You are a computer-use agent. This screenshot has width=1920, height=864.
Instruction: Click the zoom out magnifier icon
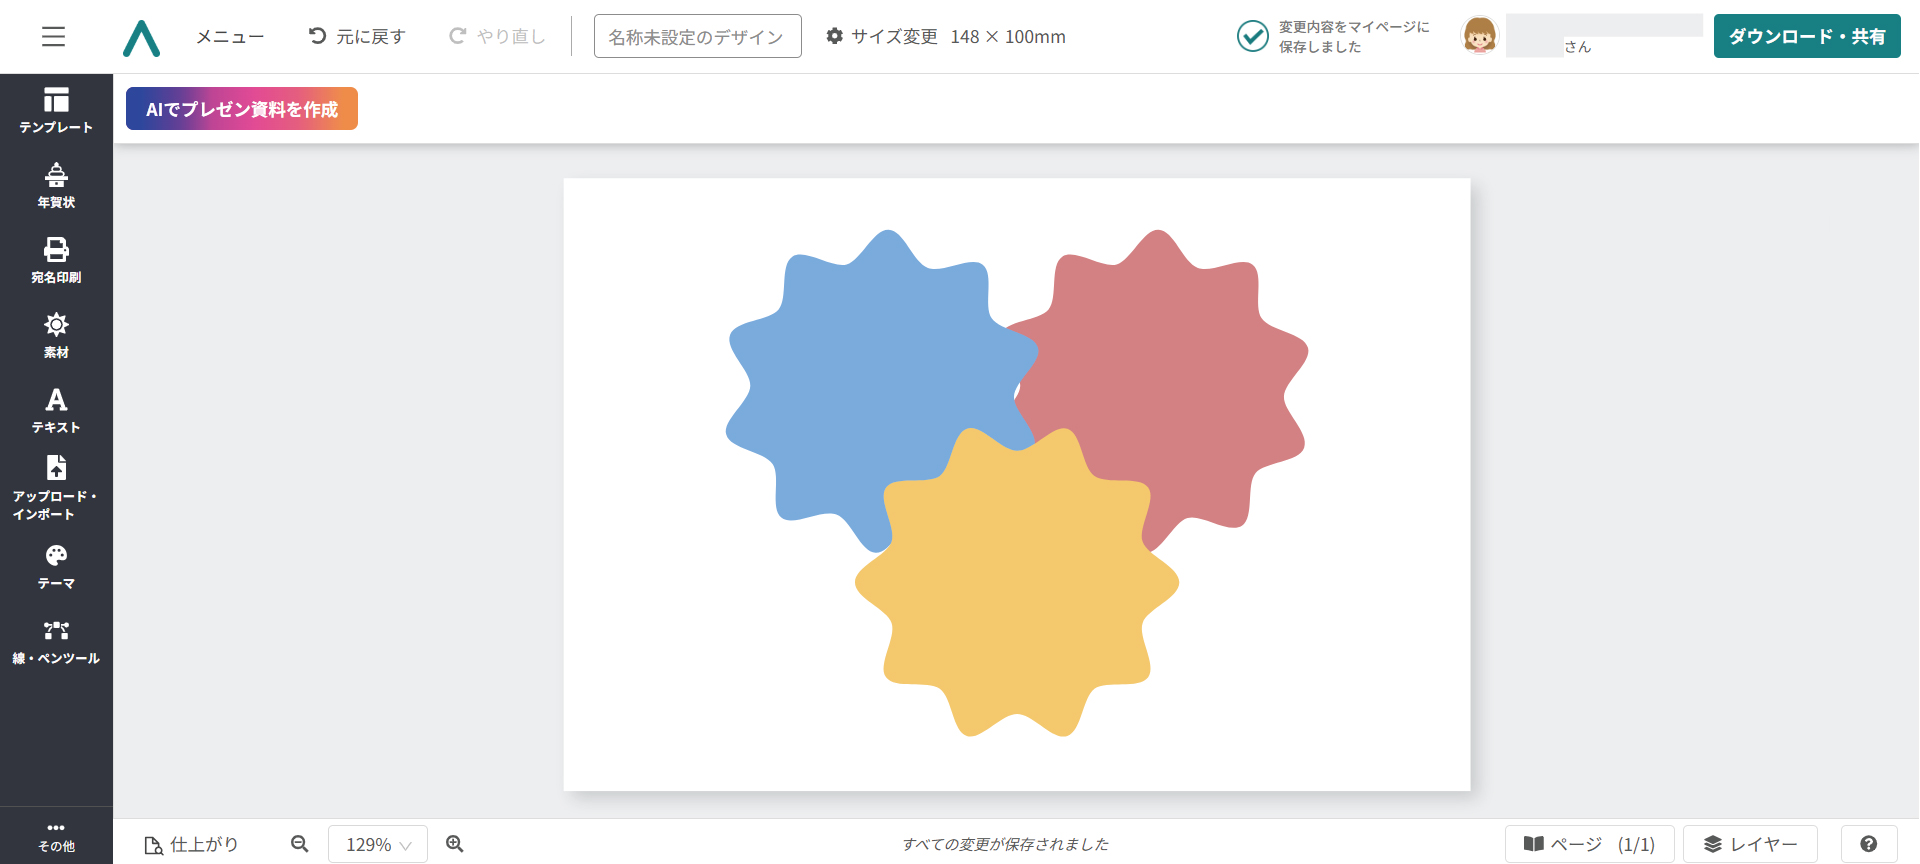pos(299,844)
